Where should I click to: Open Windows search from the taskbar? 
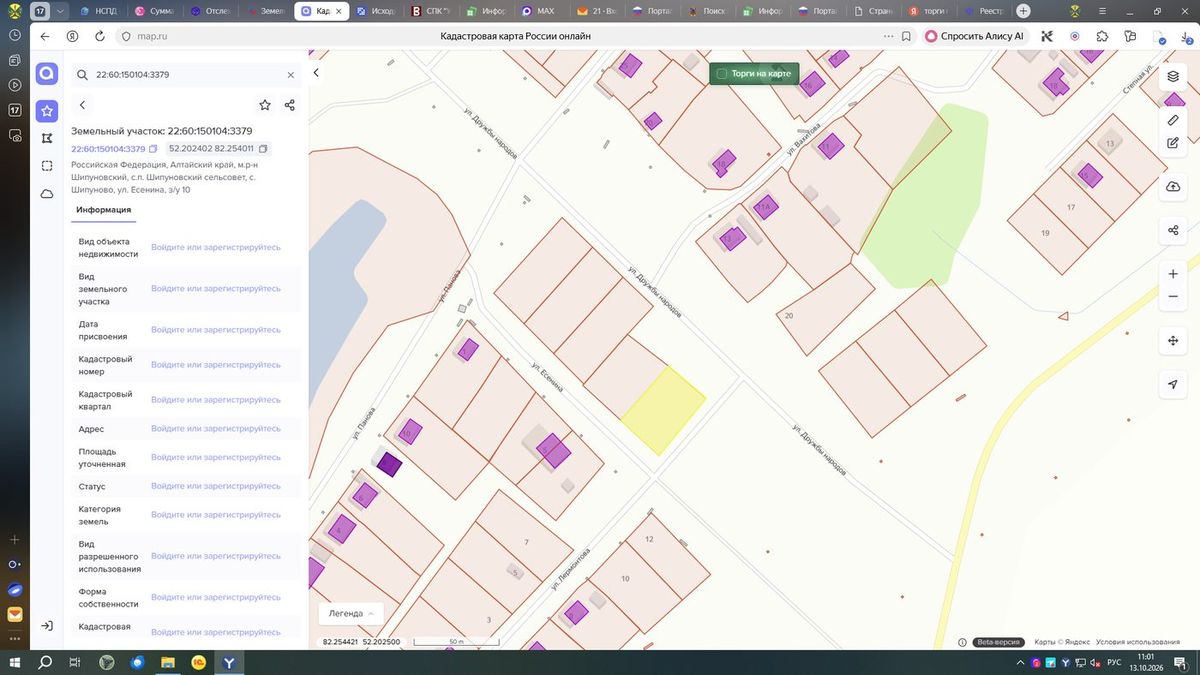tap(45, 663)
